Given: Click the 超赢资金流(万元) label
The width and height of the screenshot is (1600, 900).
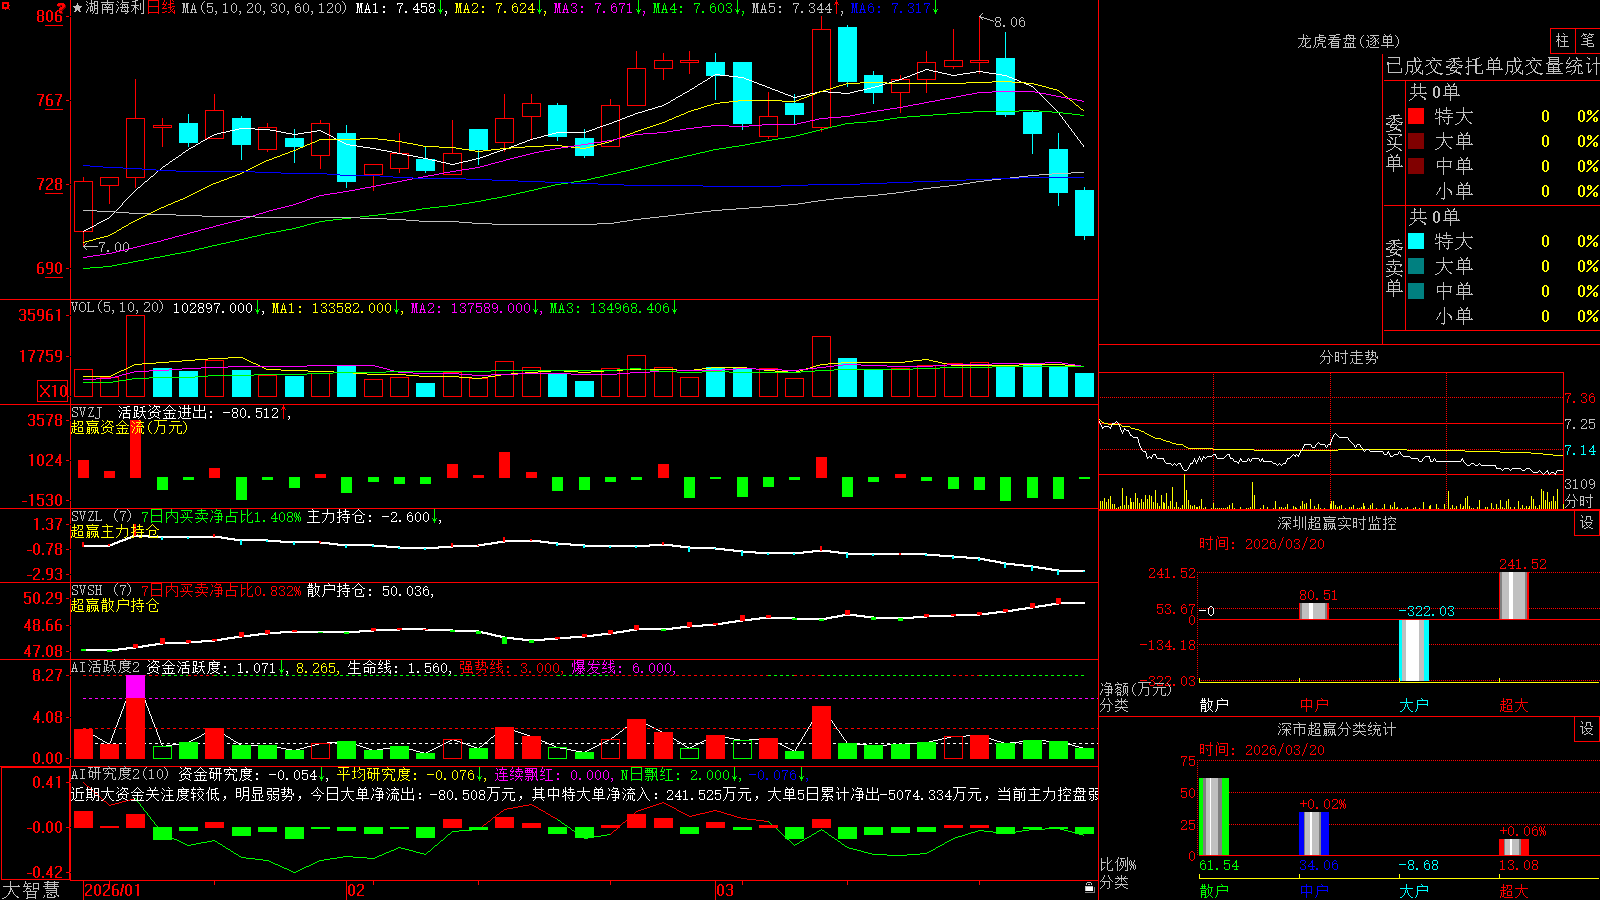Looking at the screenshot, I should tap(129, 427).
